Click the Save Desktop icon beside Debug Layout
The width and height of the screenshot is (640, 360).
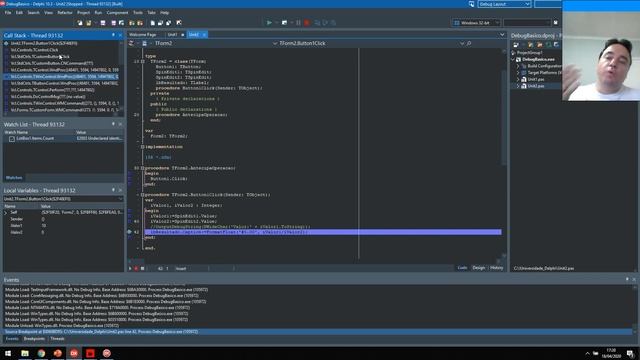pos(471,4)
